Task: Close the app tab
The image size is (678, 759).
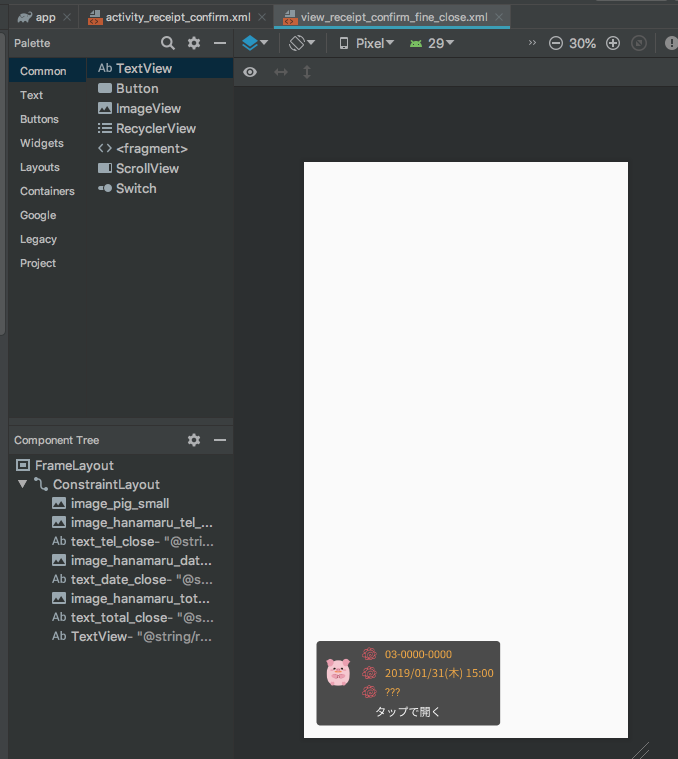Action: [67, 17]
